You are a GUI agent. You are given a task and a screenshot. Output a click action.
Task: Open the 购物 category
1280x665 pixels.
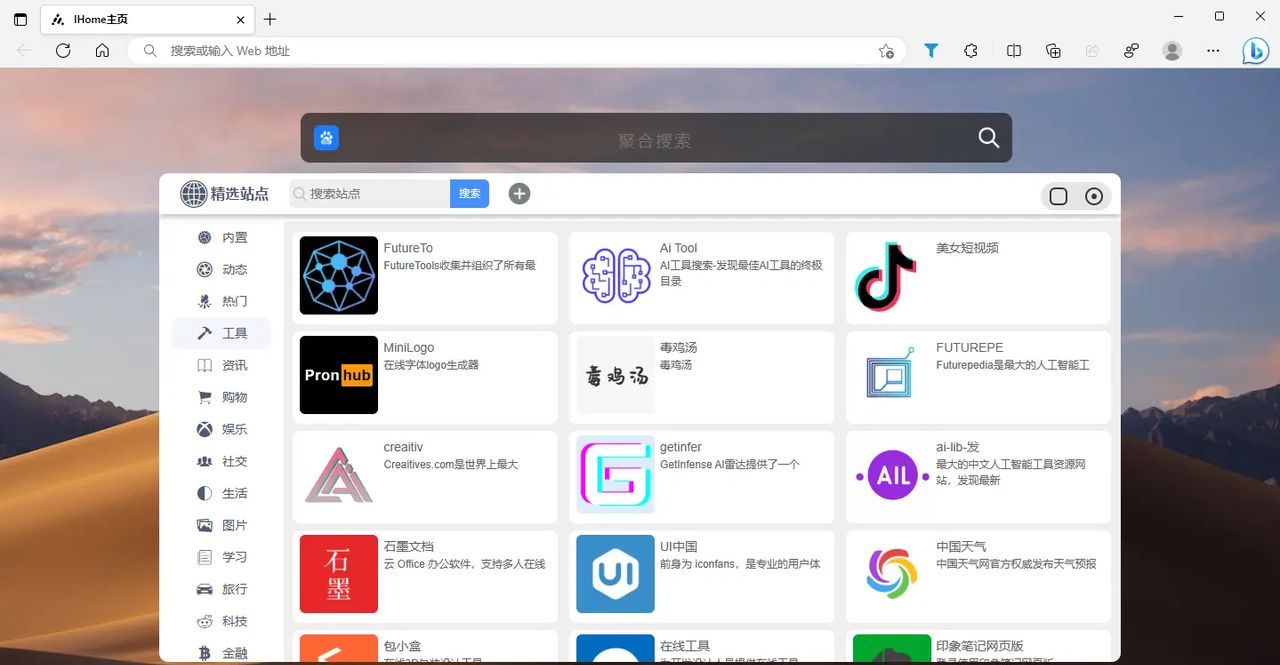tap(221, 397)
